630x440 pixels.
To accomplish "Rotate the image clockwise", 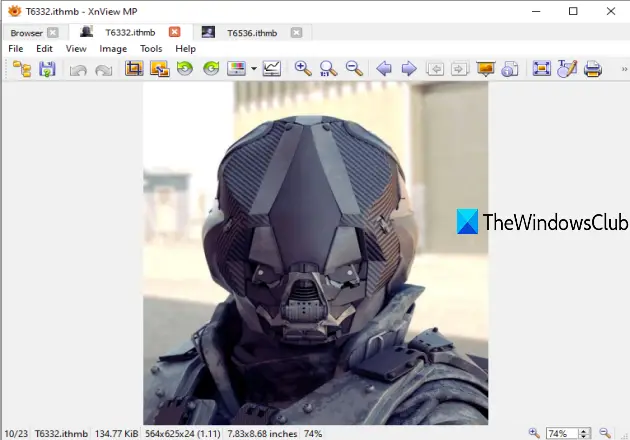I will click(211, 69).
